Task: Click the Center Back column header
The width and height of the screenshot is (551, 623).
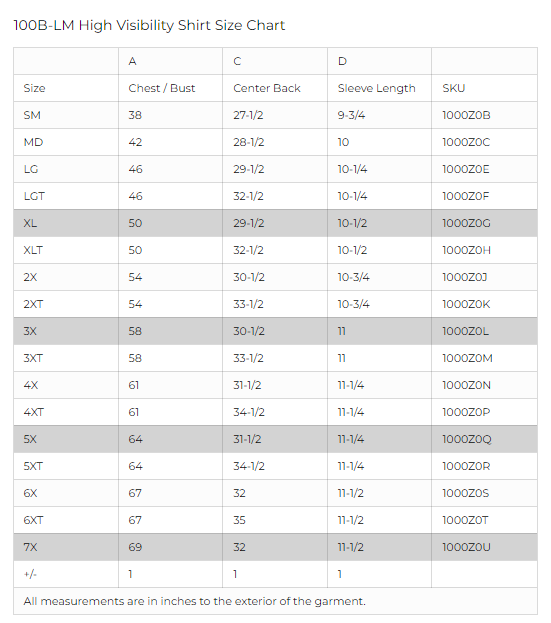Action: point(267,88)
